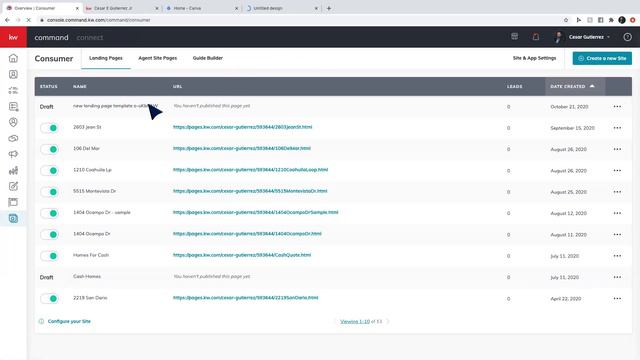Open the 2603JeanSt.html page URL
Image resolution: width=640 pixels, height=360 pixels.
tap(242, 127)
